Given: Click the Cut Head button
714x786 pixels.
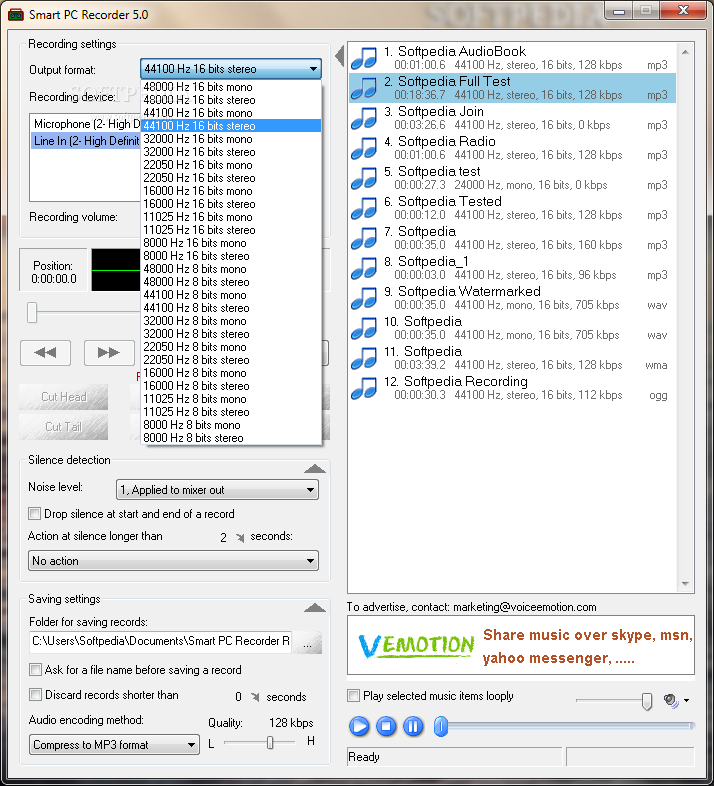Looking at the screenshot, I should click(64, 397).
